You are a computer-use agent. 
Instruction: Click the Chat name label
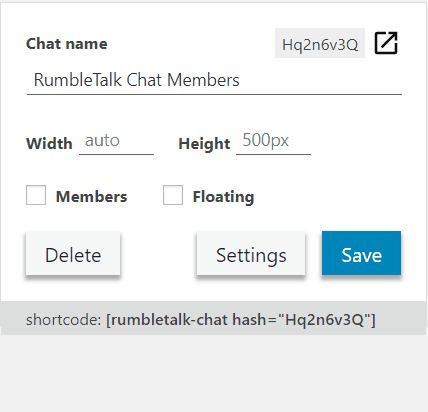click(67, 44)
